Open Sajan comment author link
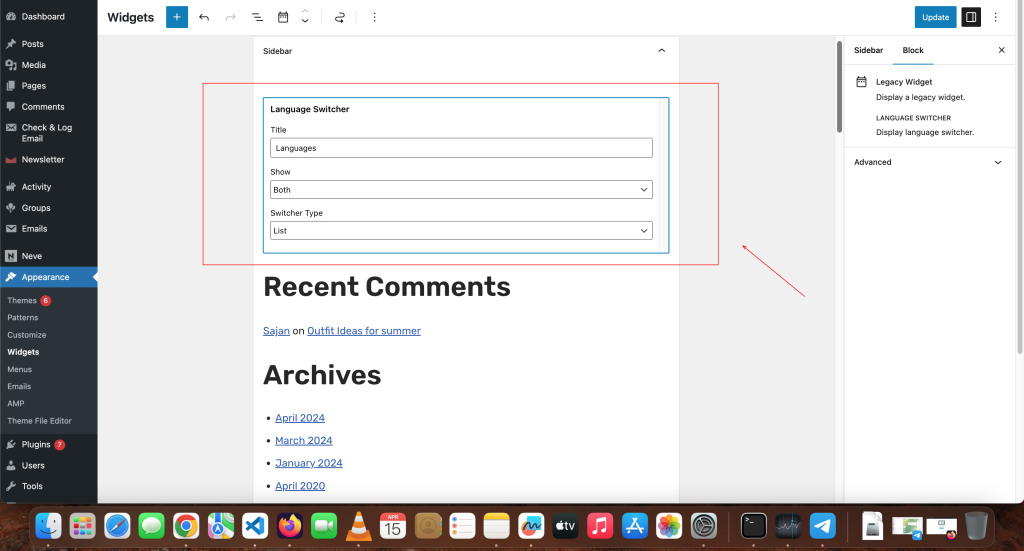Viewport: 1024px width, 551px height. 276,331
